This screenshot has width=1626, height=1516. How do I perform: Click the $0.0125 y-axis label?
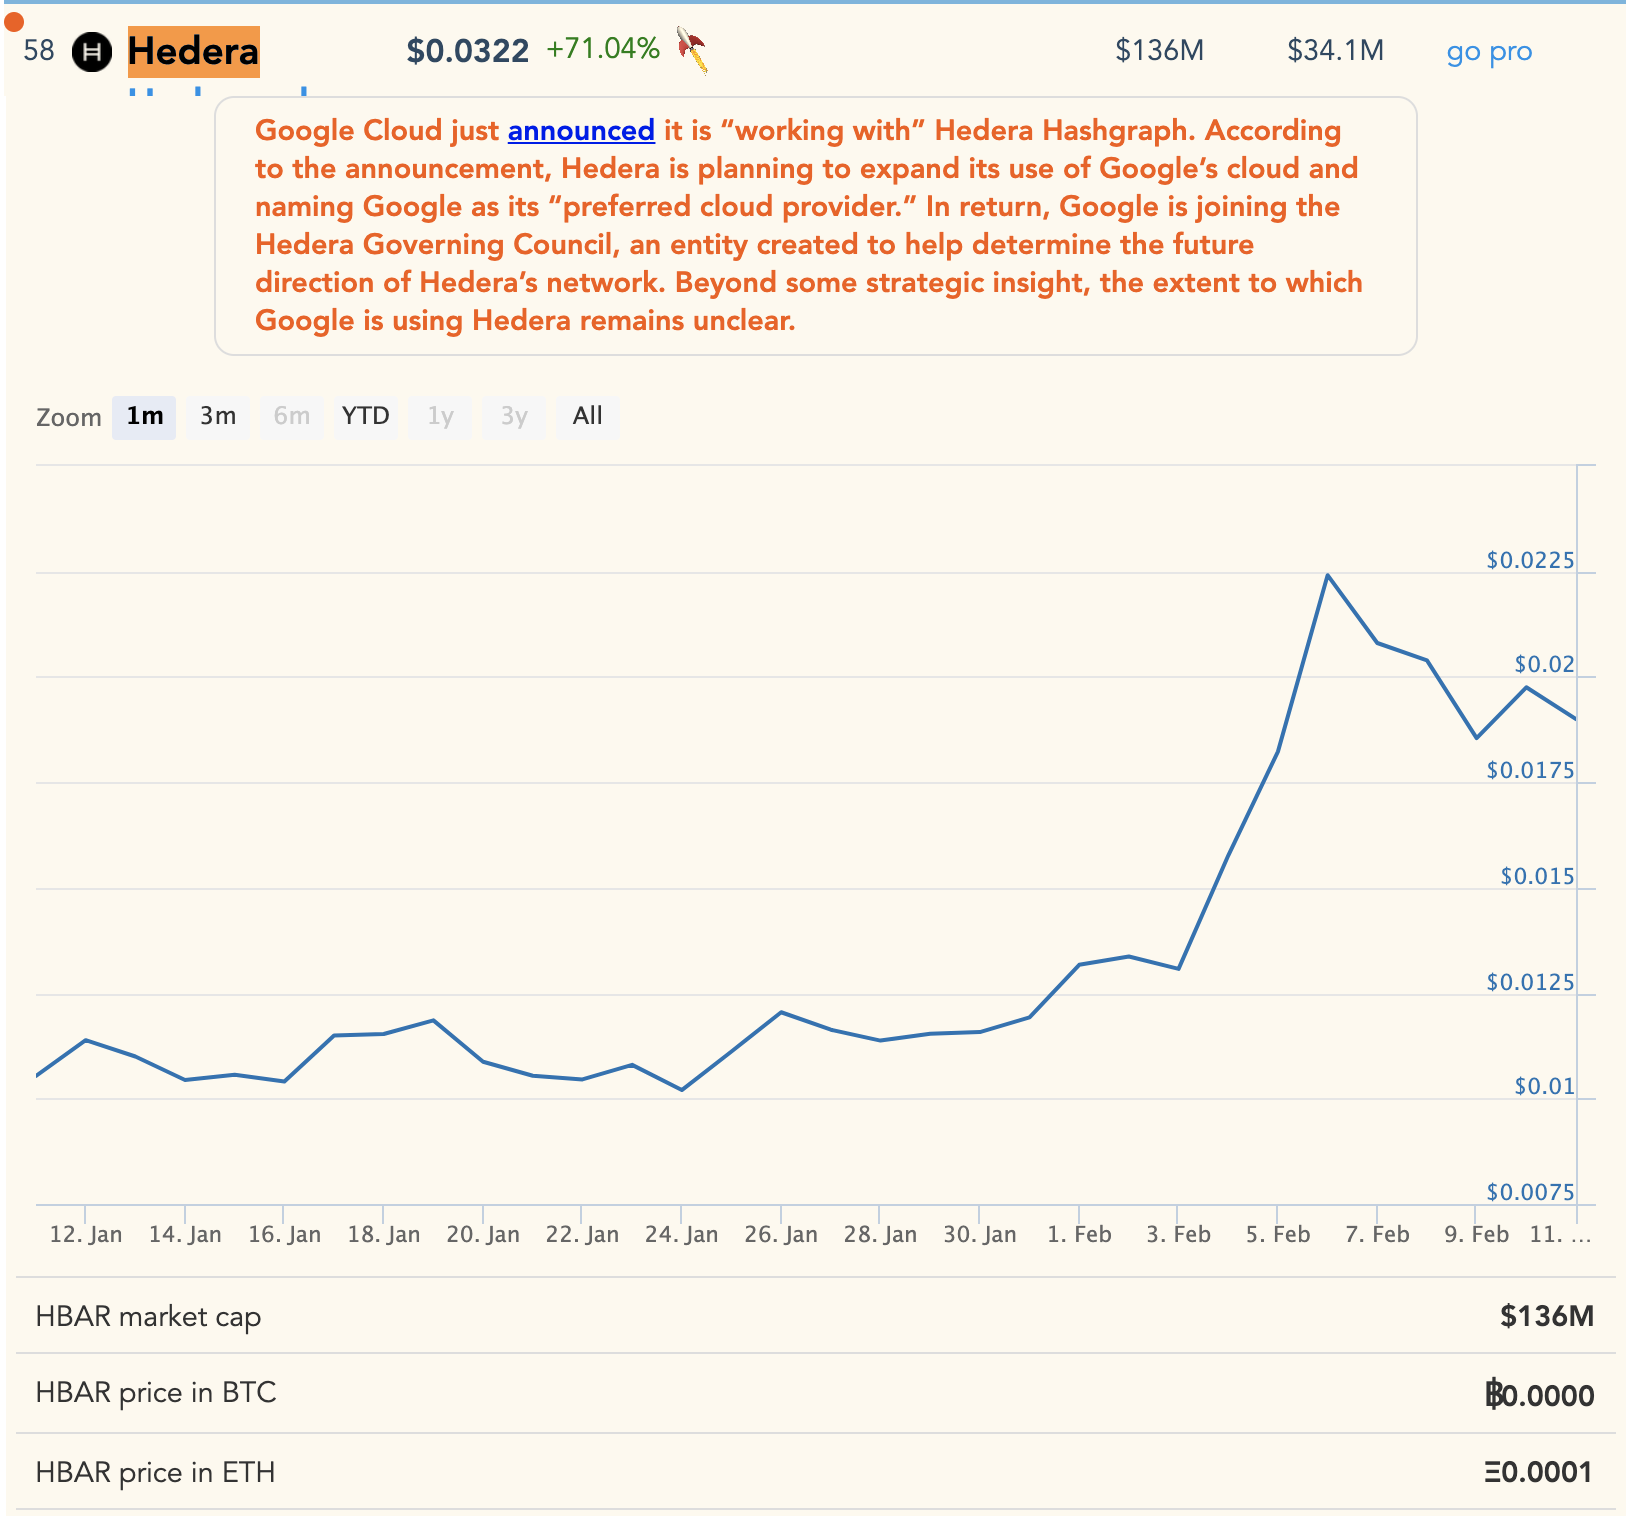(x=1530, y=982)
